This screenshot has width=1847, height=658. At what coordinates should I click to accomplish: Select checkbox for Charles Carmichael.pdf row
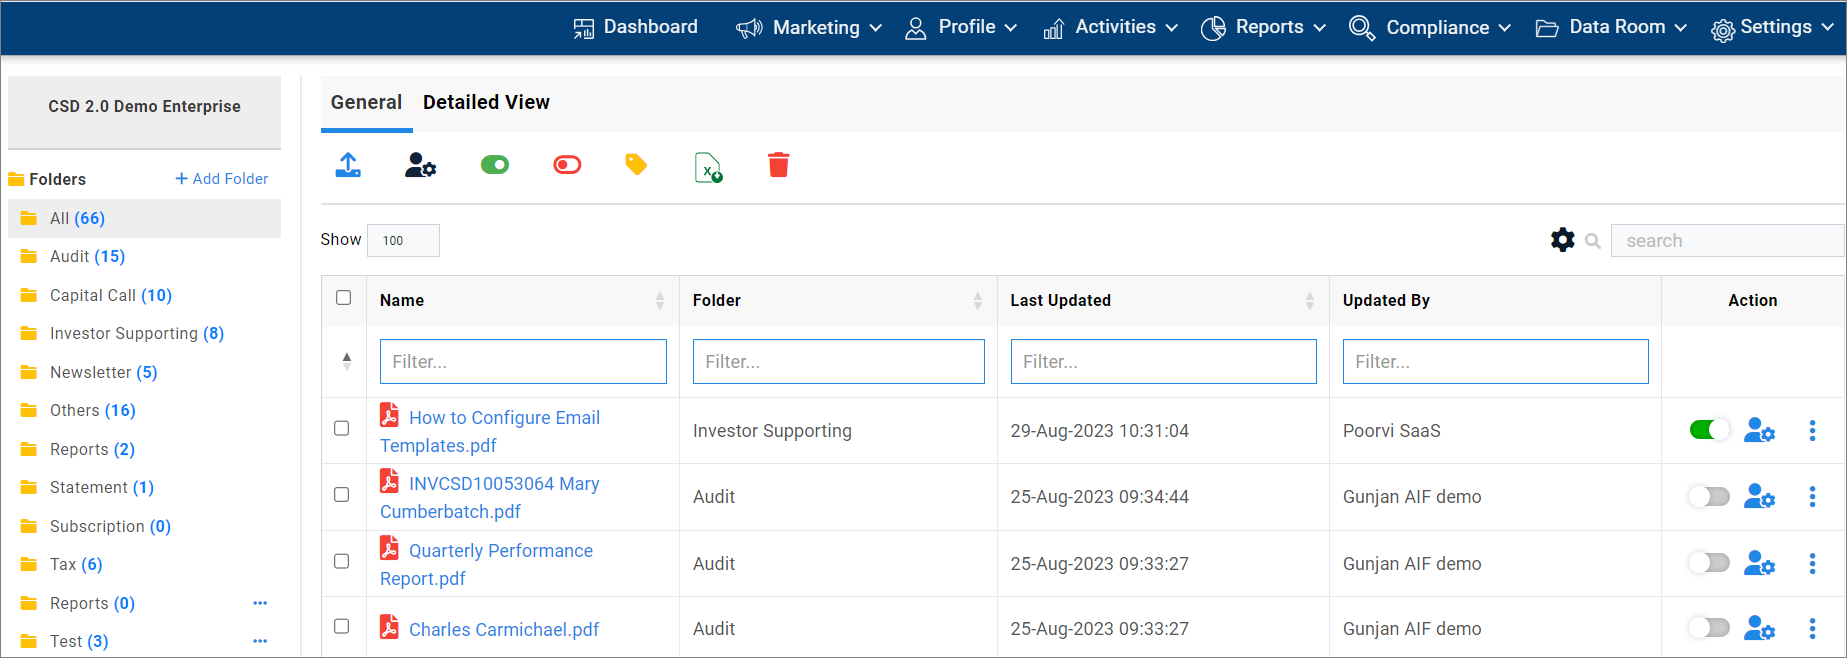[x=342, y=627]
